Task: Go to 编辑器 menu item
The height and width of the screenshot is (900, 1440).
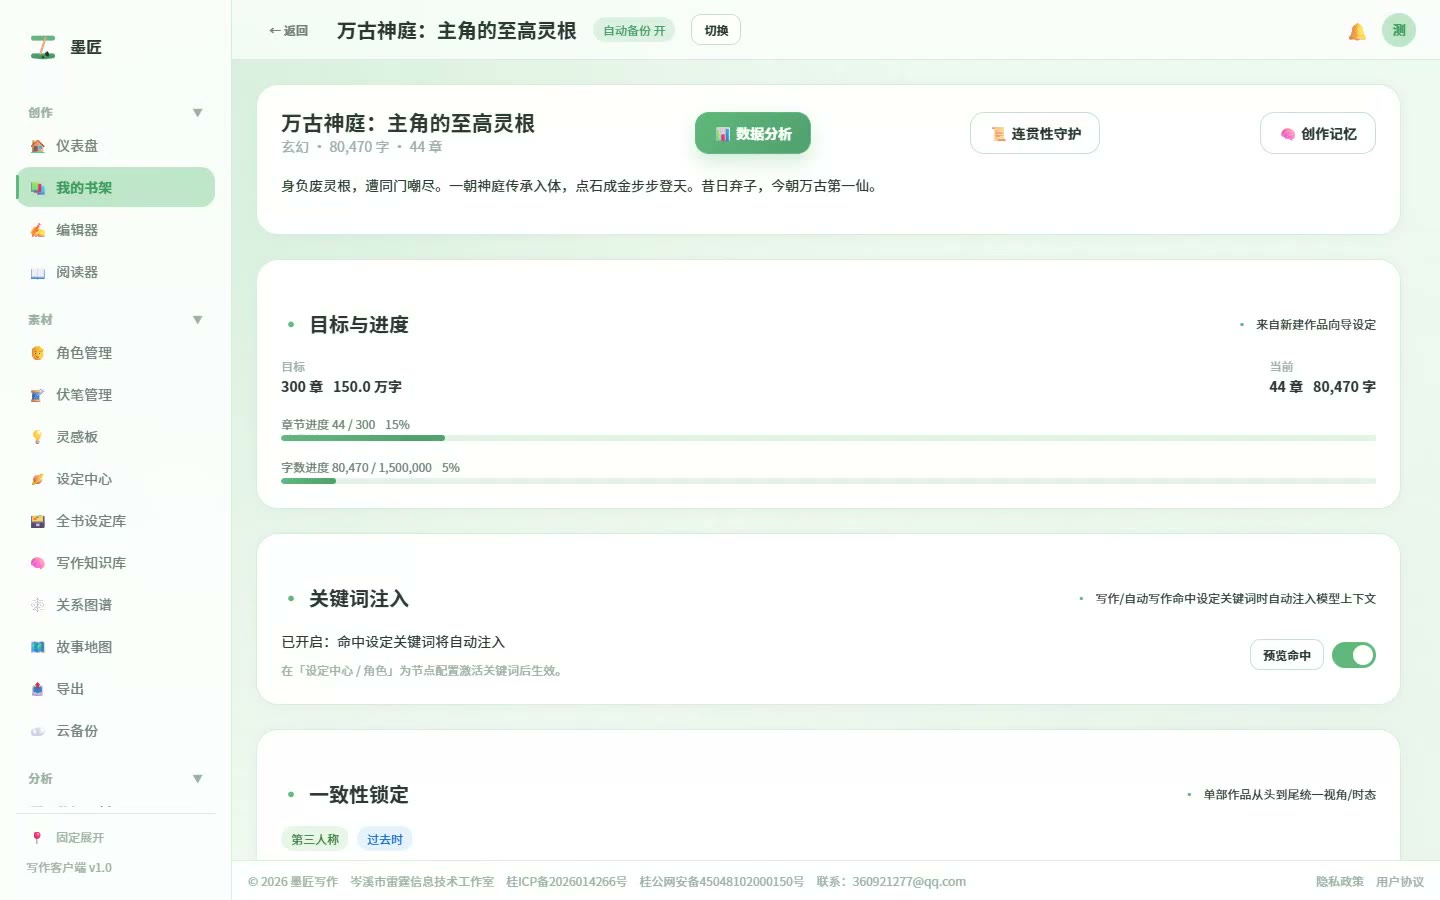Action: (x=116, y=230)
